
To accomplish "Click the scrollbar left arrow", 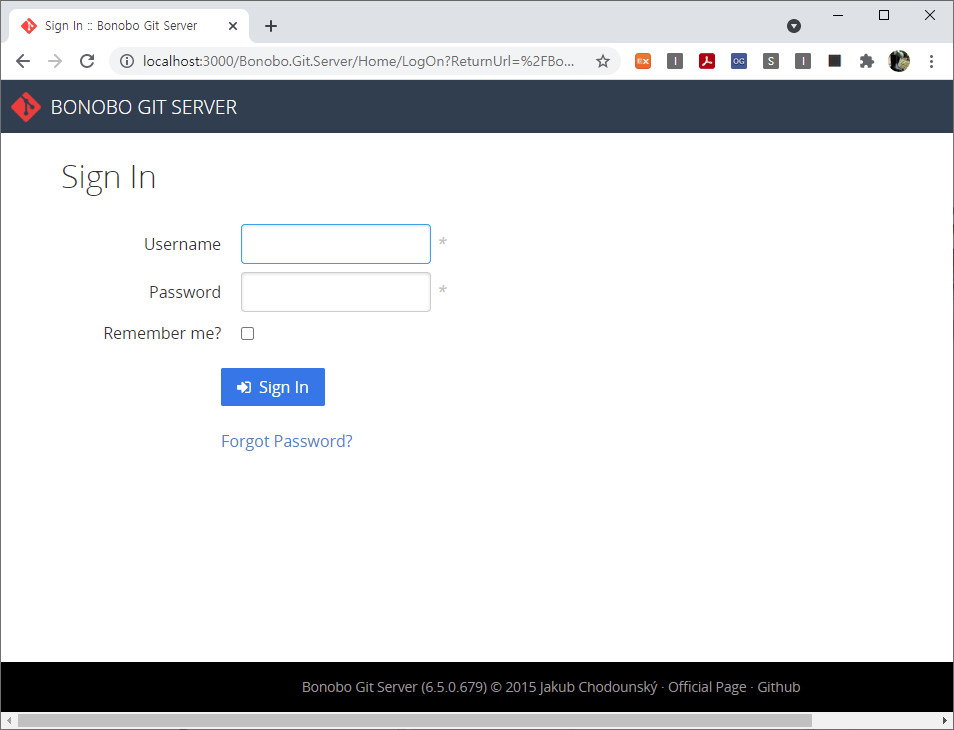I will (x=8, y=721).
